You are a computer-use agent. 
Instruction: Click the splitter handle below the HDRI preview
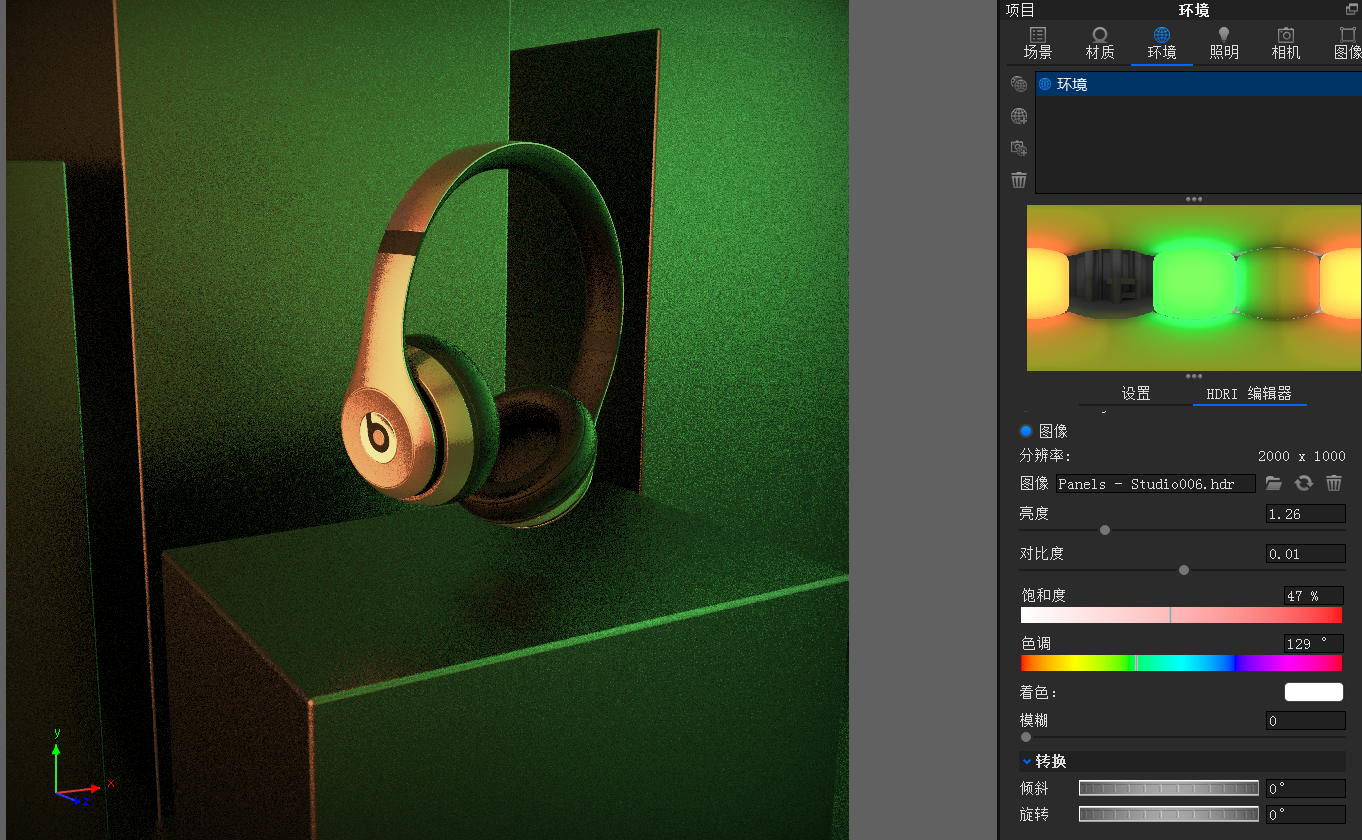coord(1194,376)
